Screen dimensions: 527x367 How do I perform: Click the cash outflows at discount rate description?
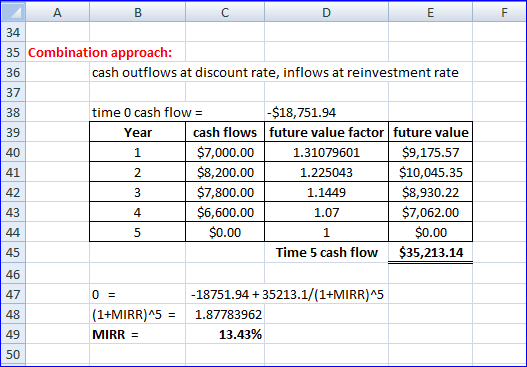pyautogui.click(x=275, y=72)
